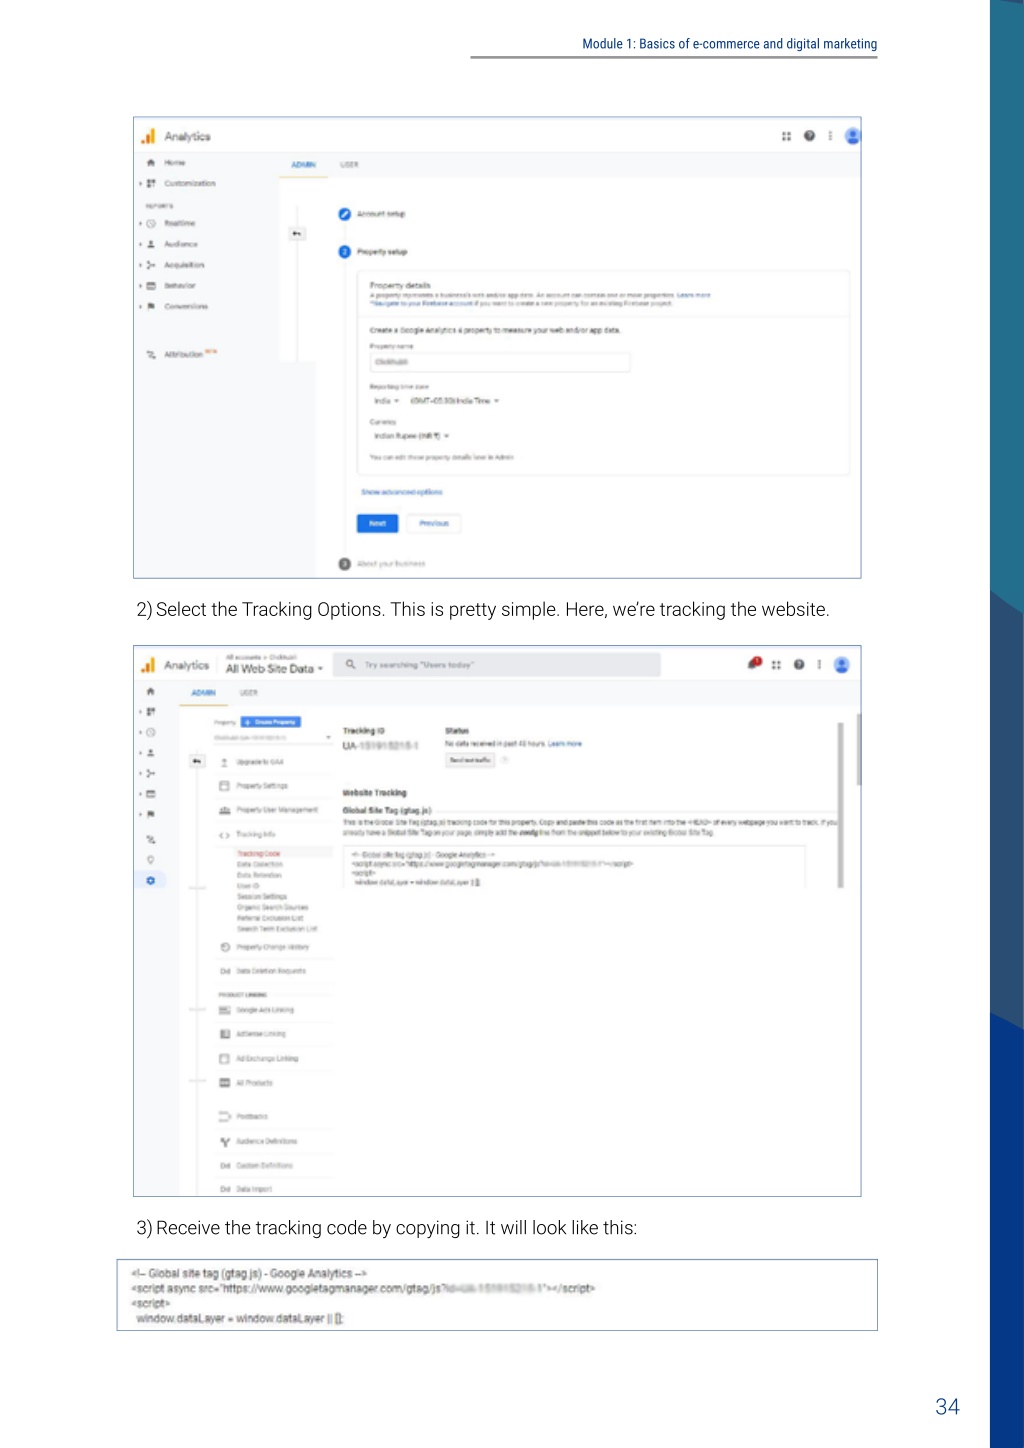Select Tracking Code in the property menu
This screenshot has width=1024, height=1448.
click(259, 854)
